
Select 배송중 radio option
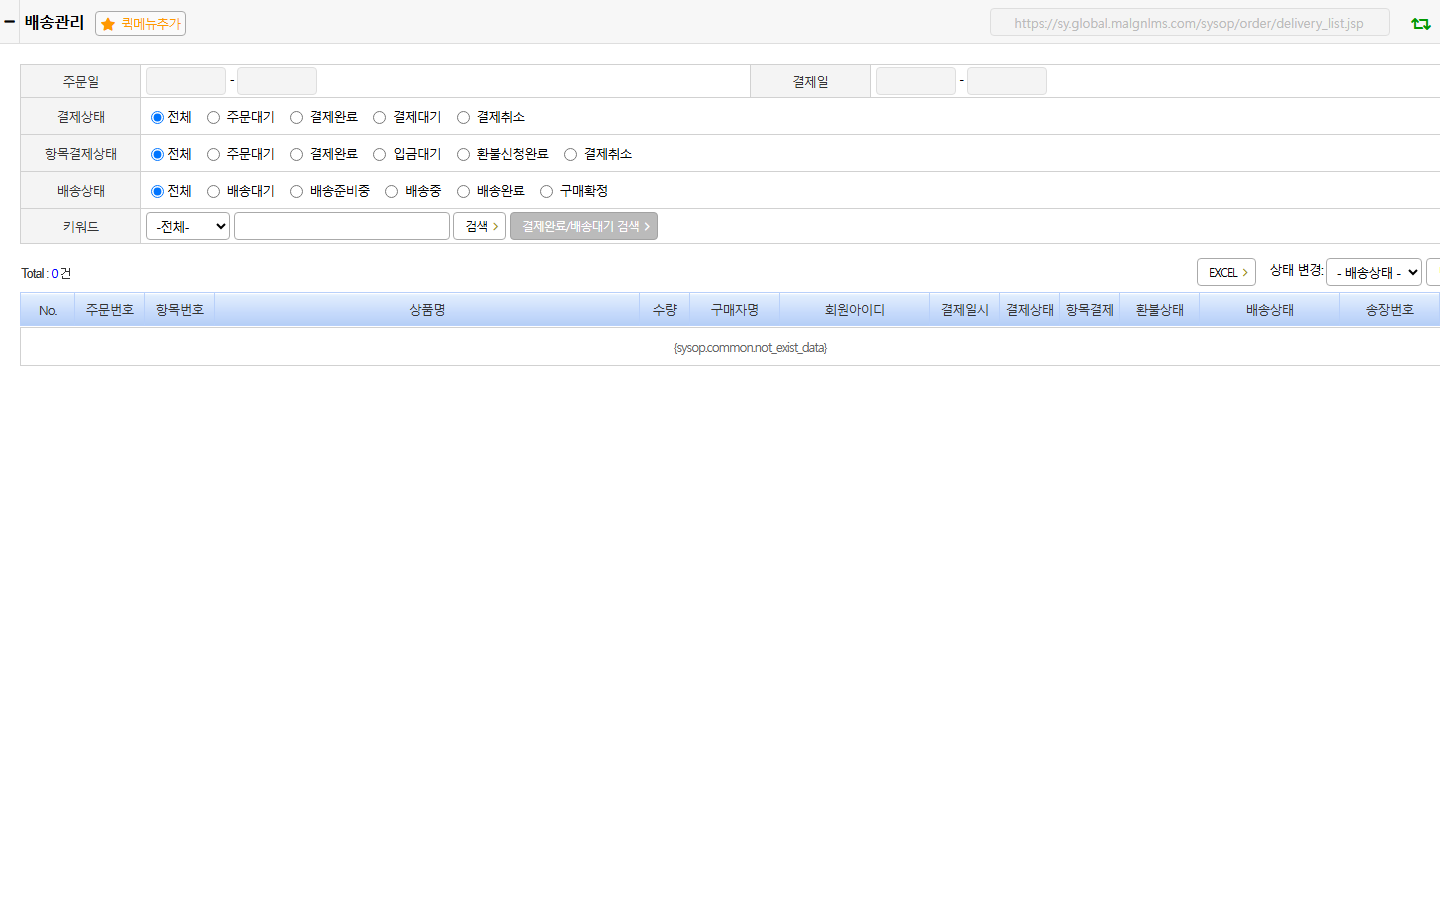coord(391,191)
